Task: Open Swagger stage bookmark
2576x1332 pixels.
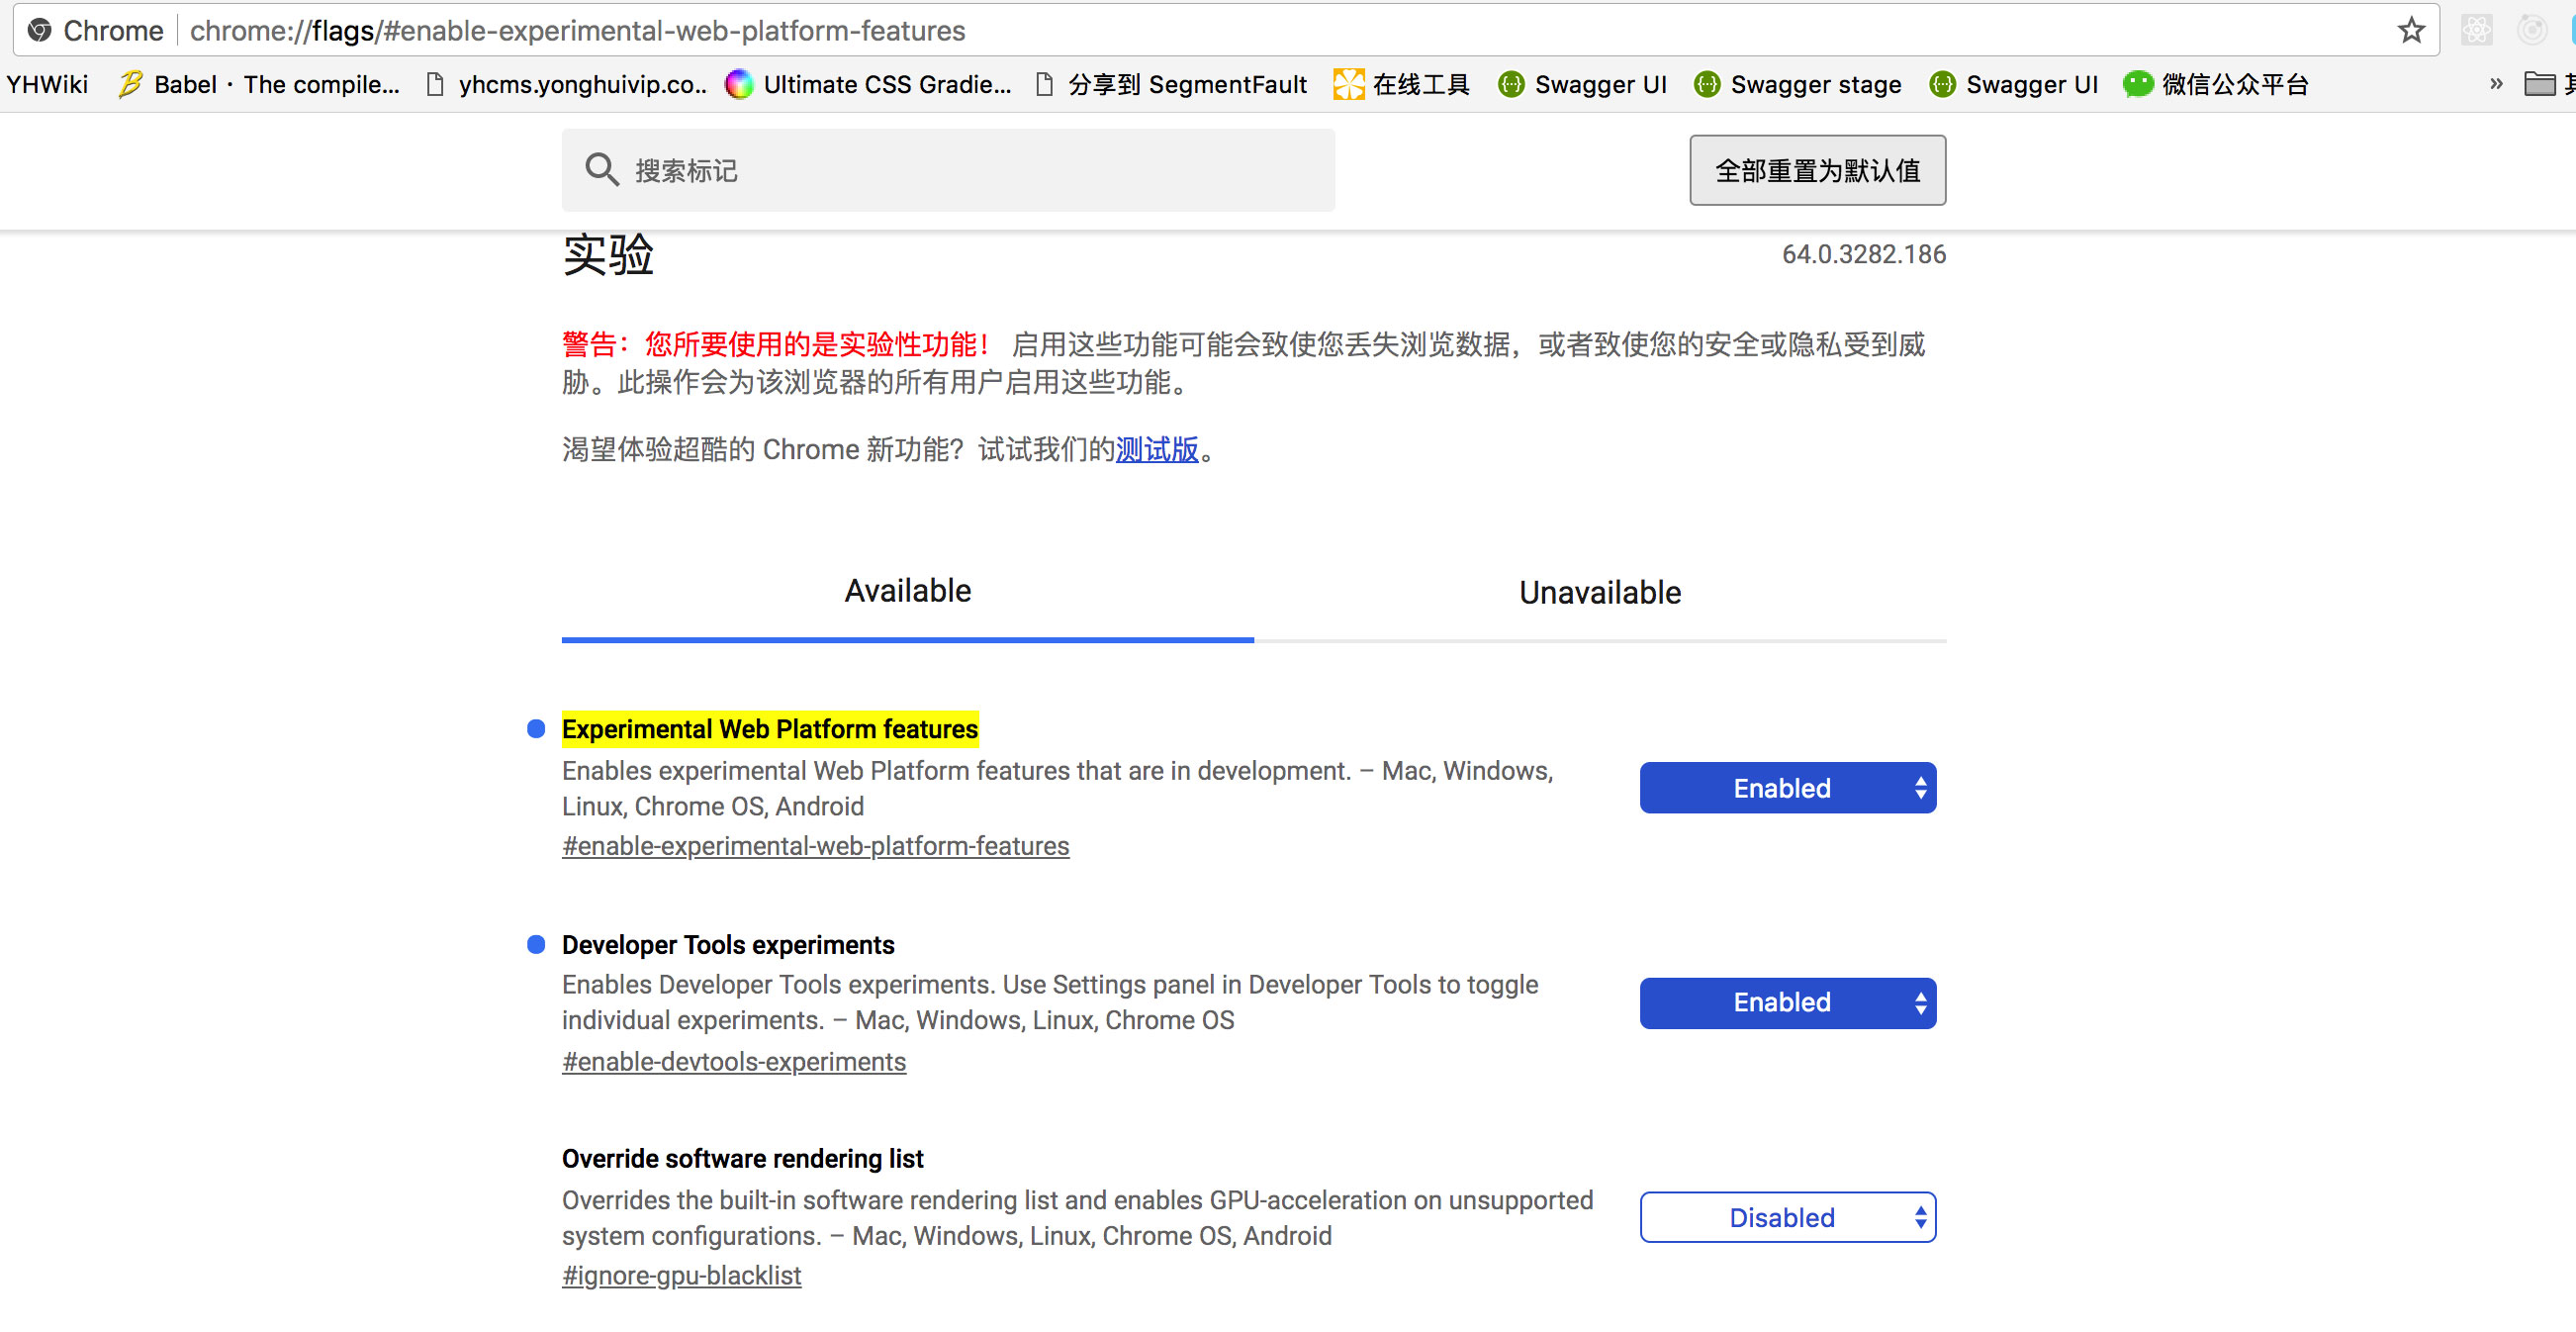Action: 1797,84
